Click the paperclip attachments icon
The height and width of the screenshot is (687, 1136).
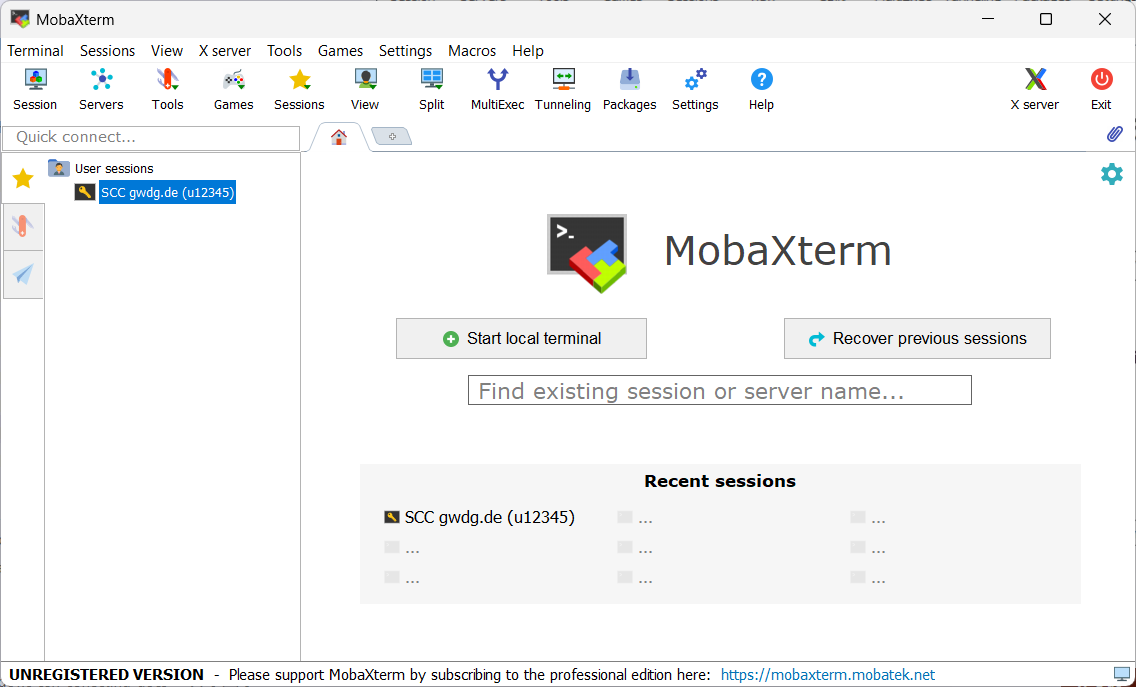click(x=1114, y=133)
